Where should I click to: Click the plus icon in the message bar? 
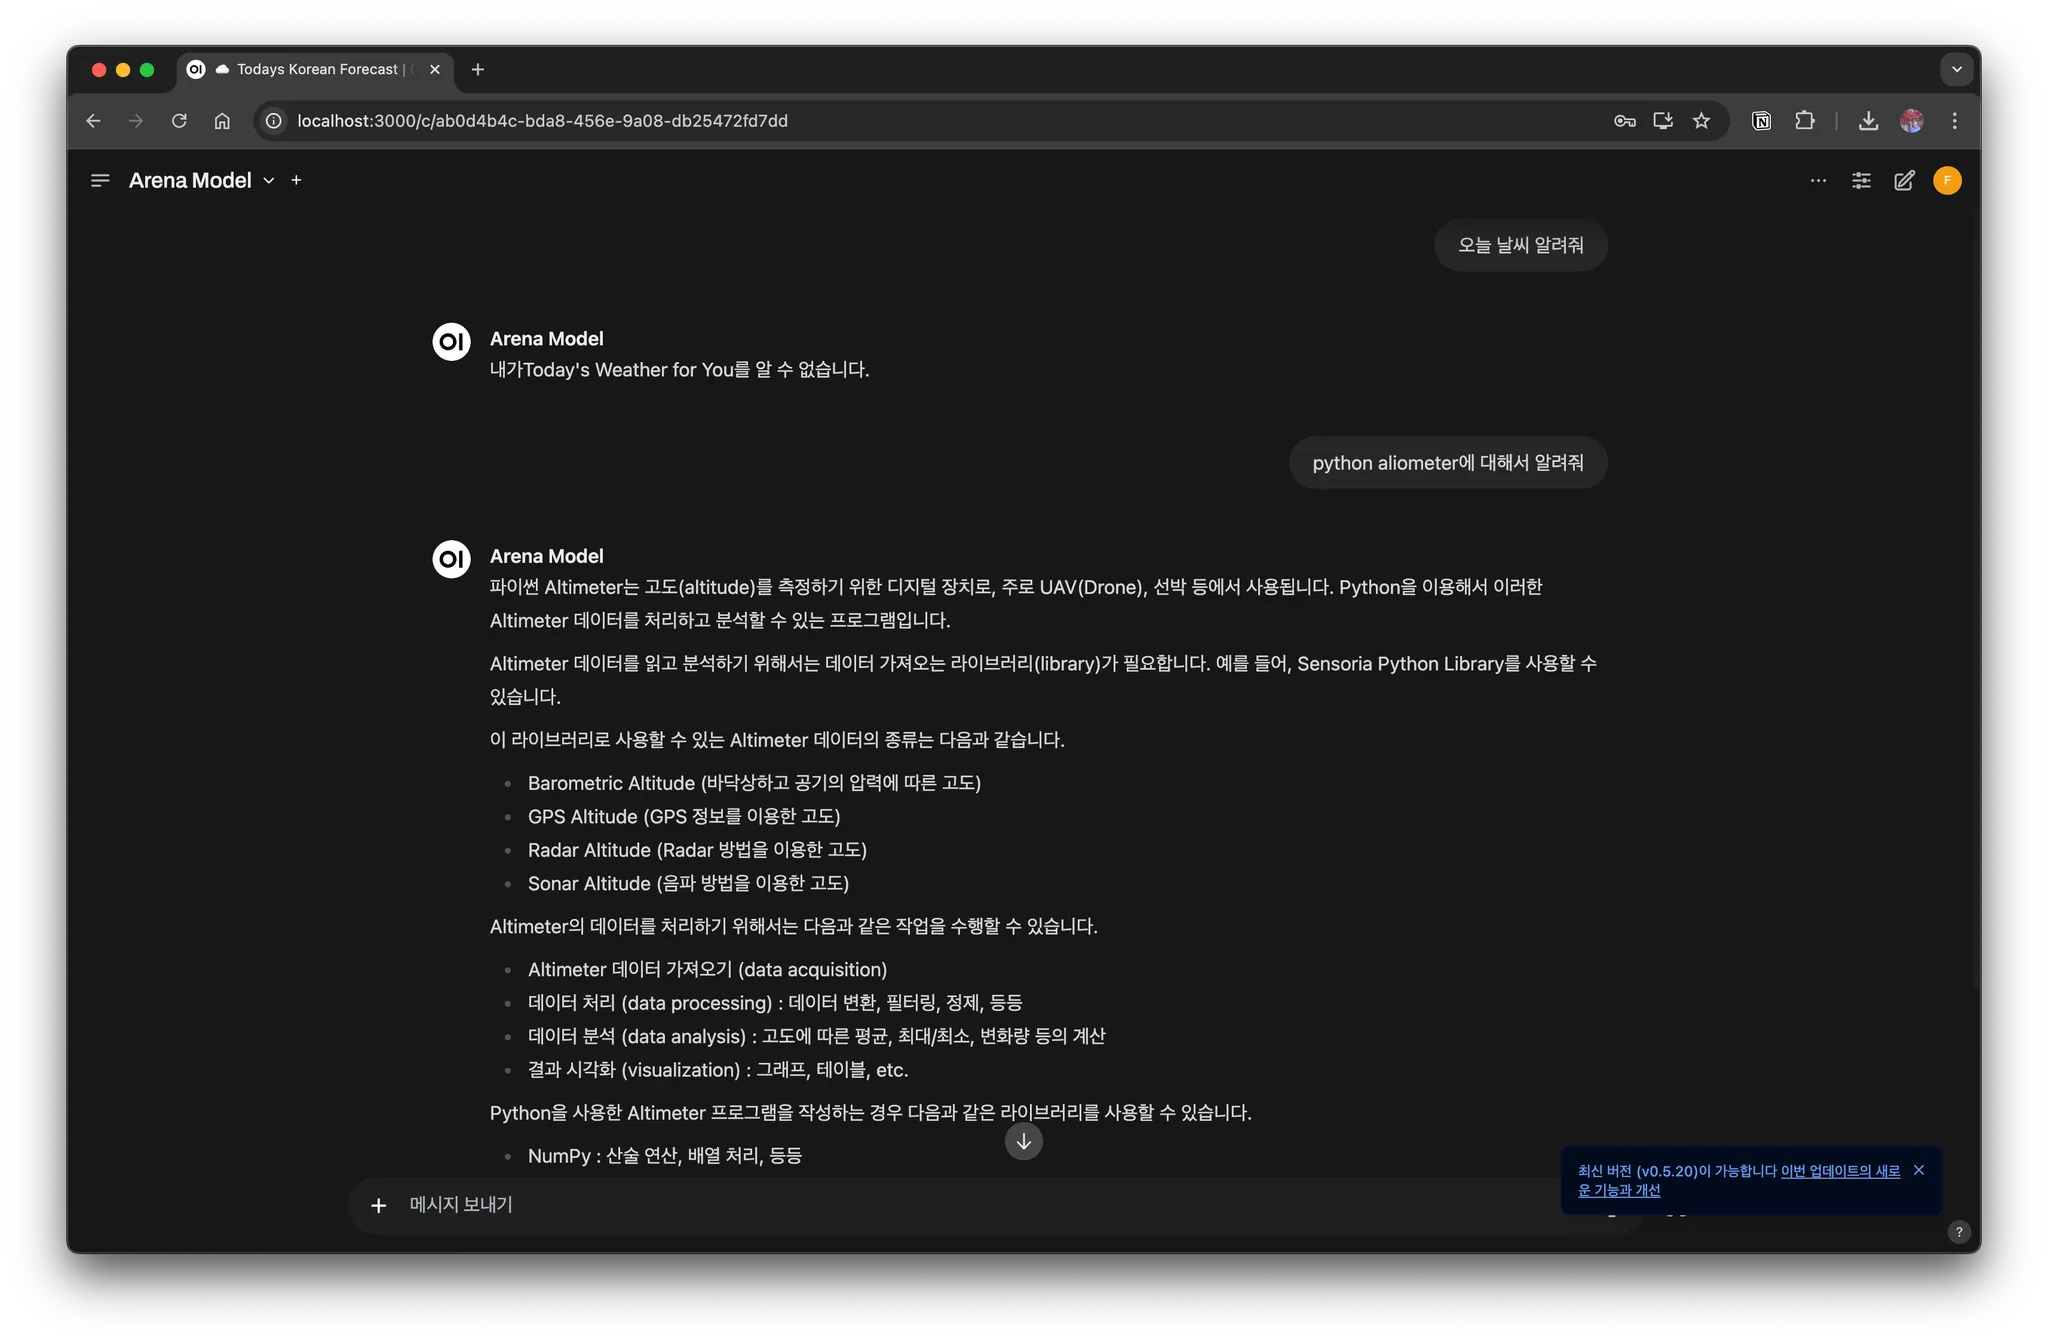pyautogui.click(x=379, y=1205)
